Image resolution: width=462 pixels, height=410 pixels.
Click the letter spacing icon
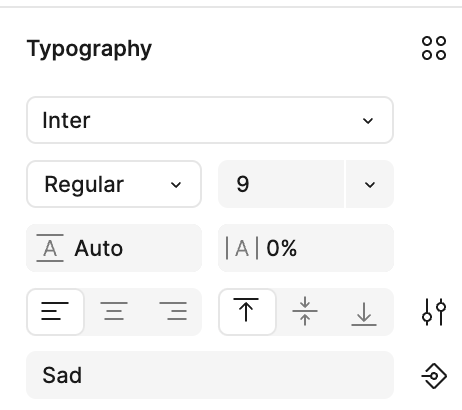(242, 248)
